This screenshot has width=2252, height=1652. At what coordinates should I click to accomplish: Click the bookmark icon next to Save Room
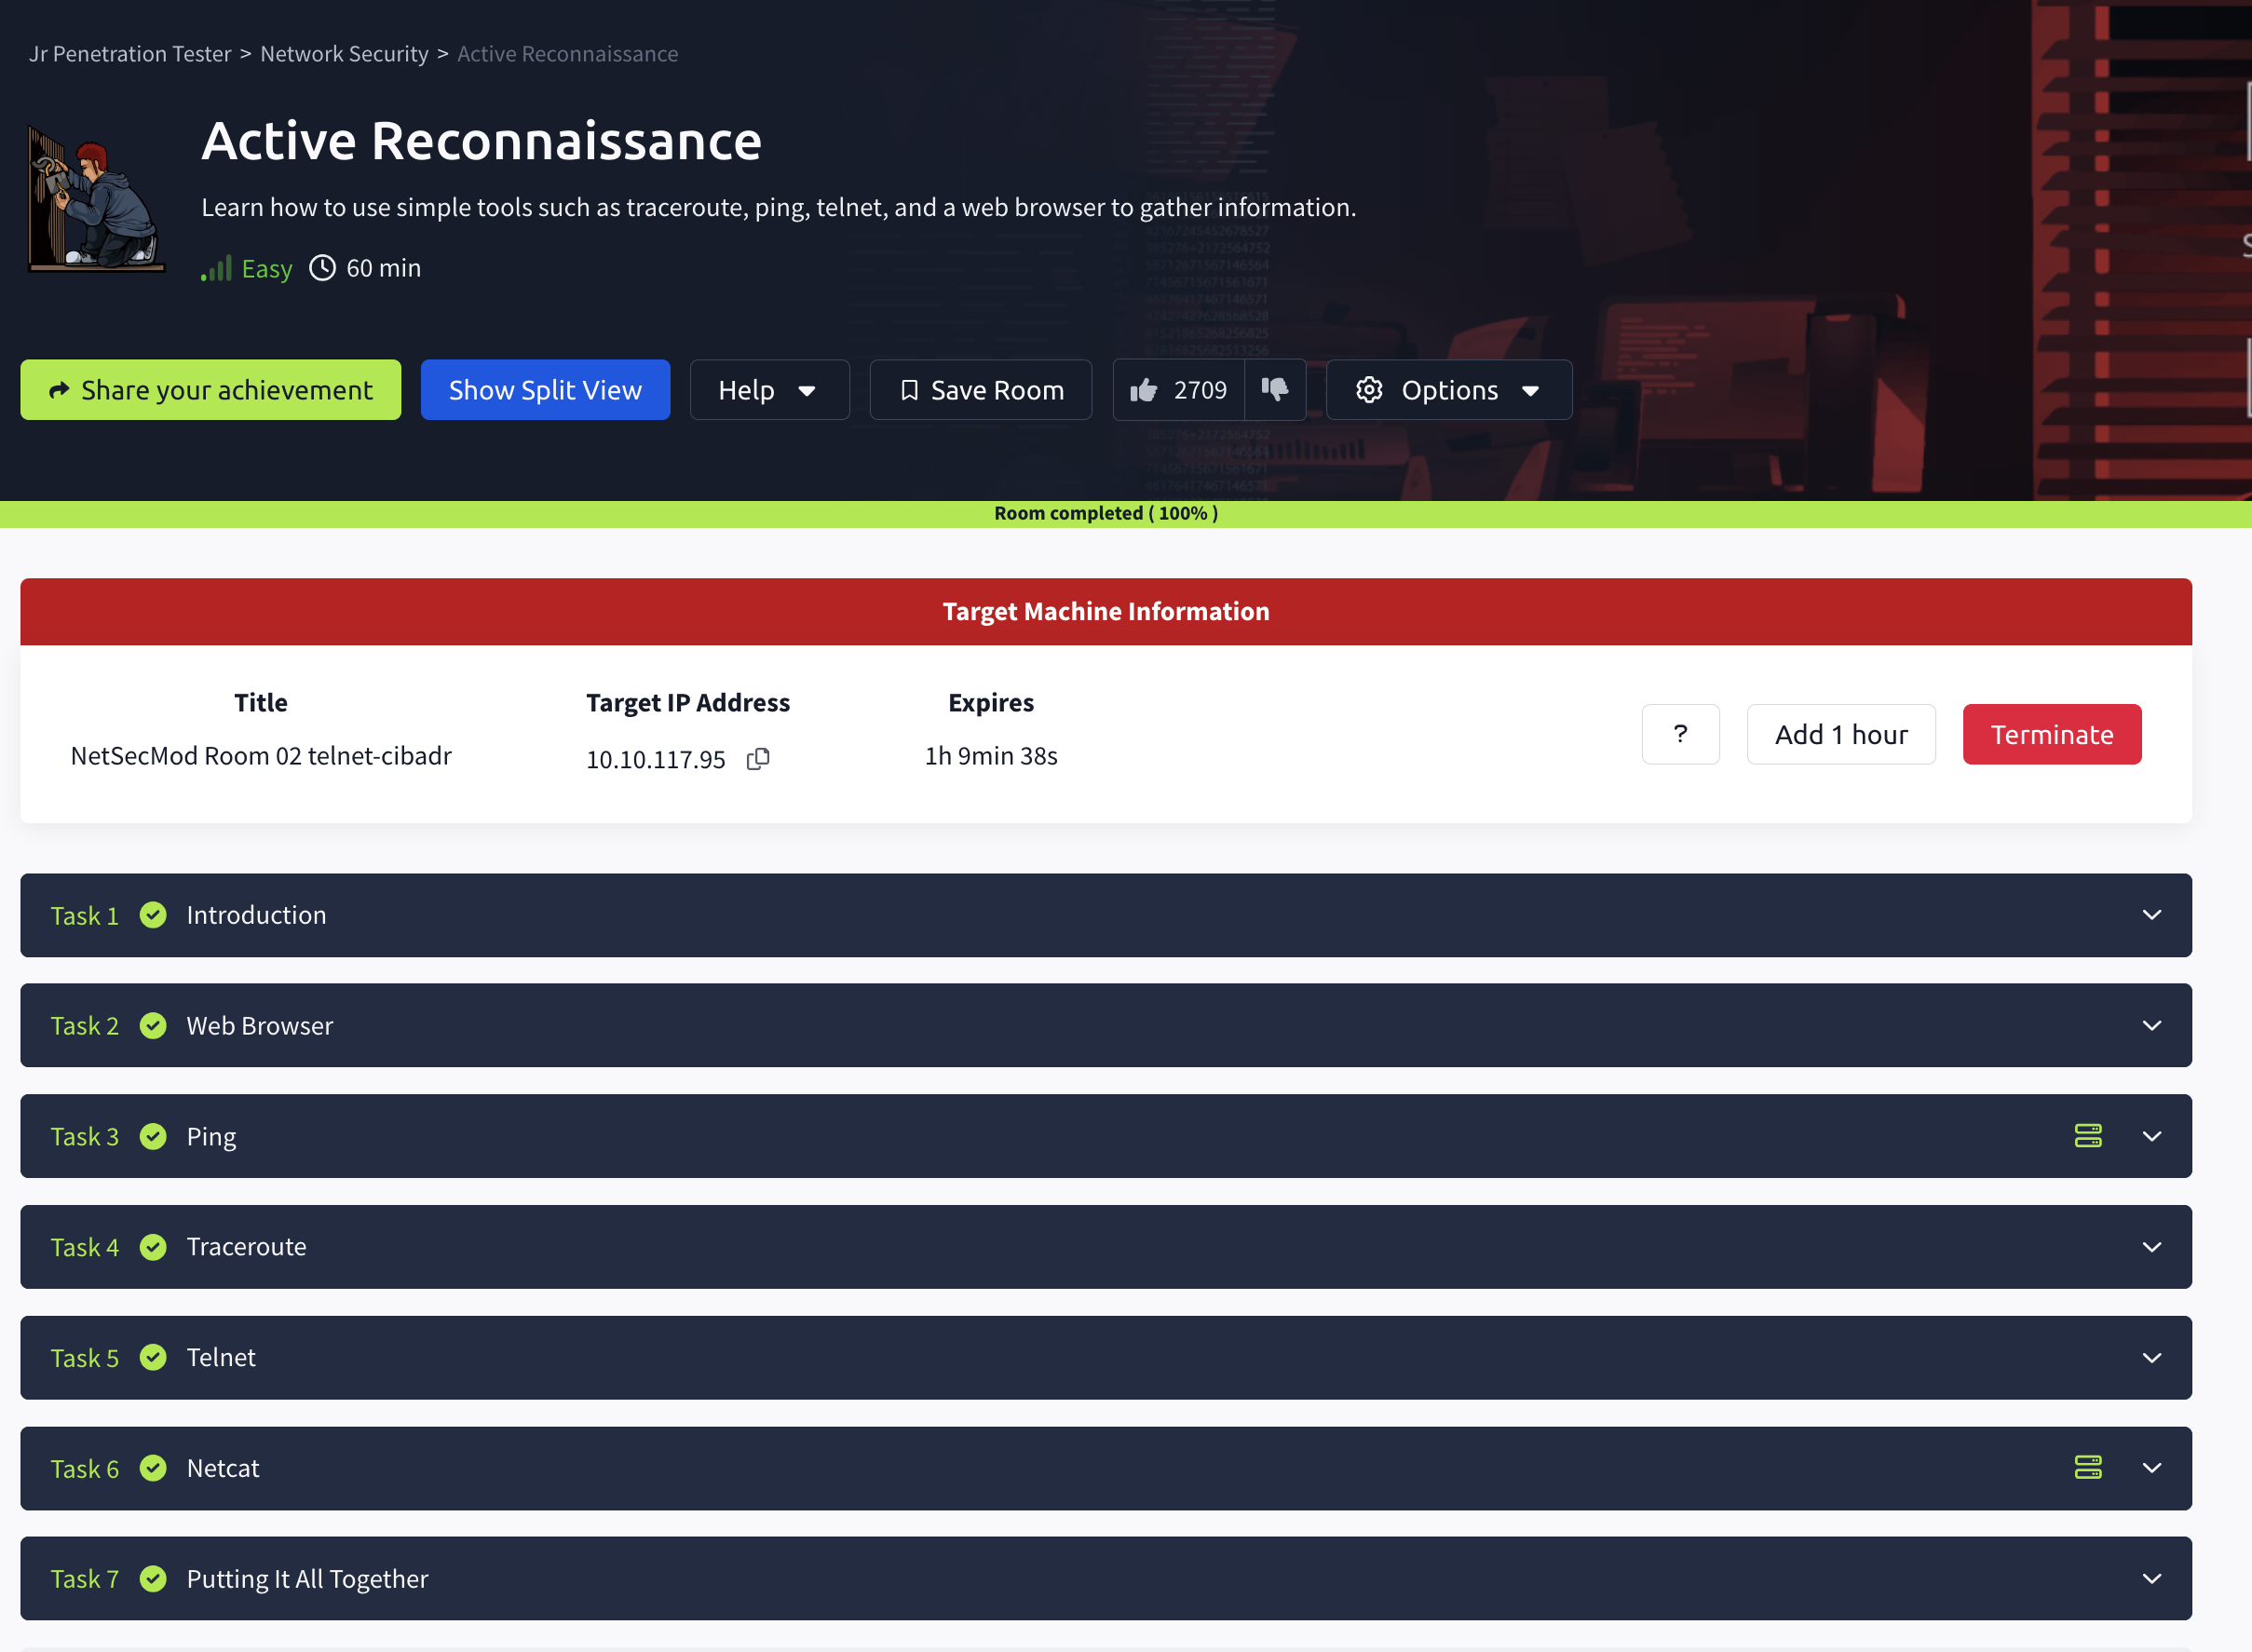(x=908, y=390)
